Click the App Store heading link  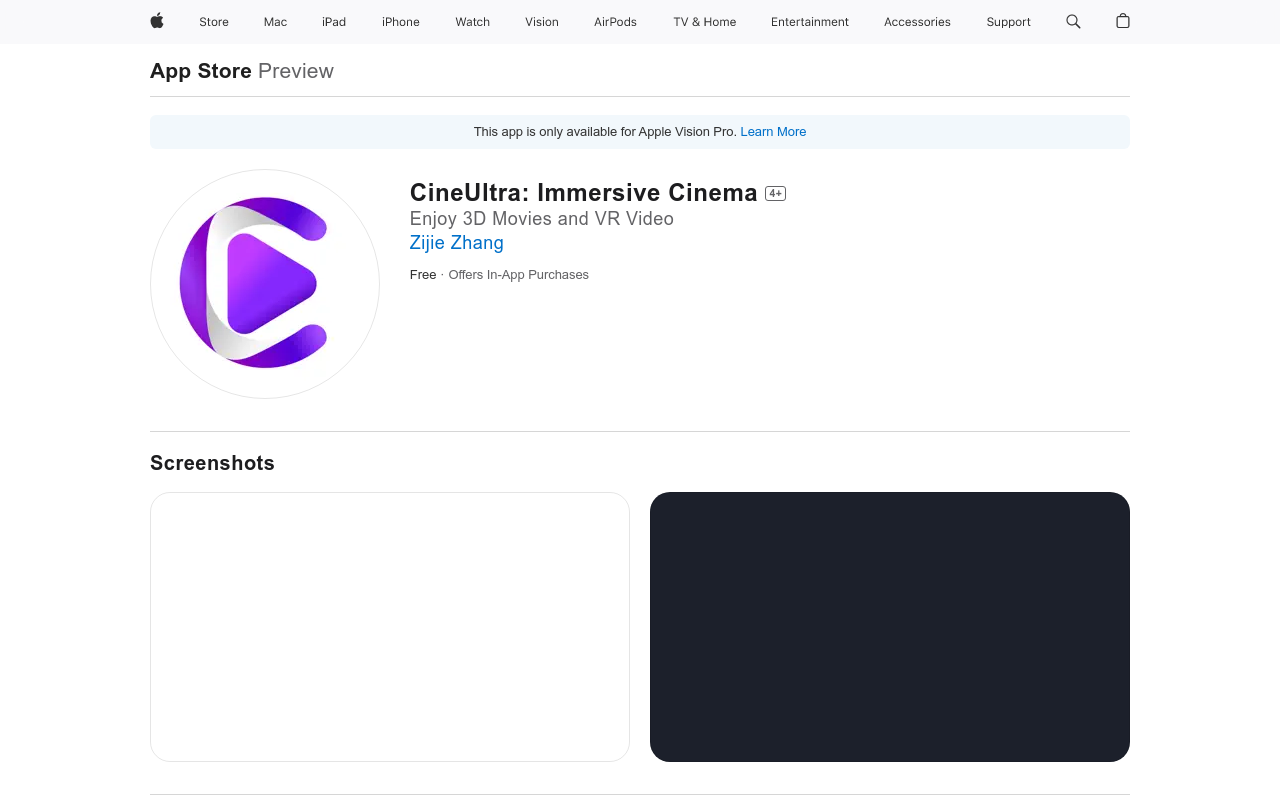pyautogui.click(x=201, y=71)
